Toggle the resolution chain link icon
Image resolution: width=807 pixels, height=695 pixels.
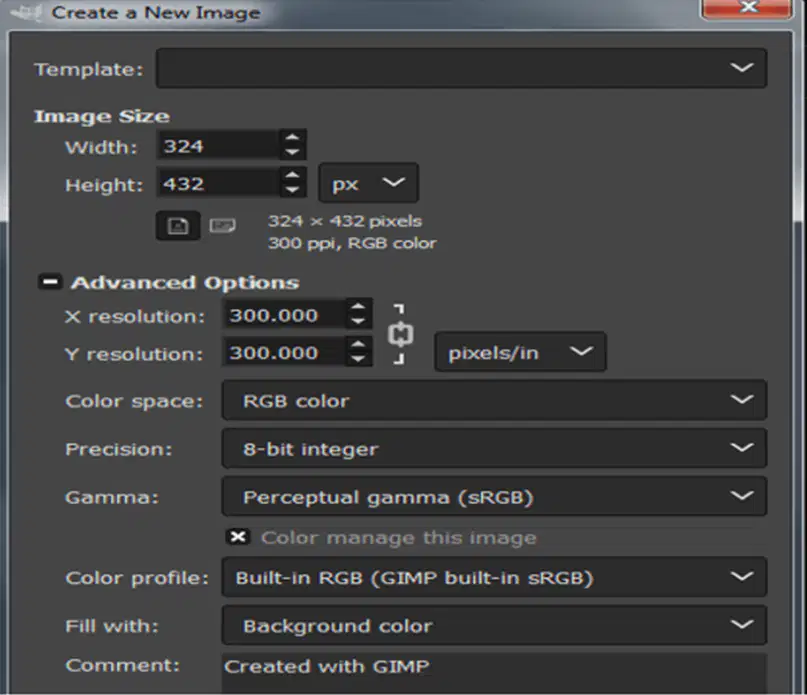click(x=400, y=334)
